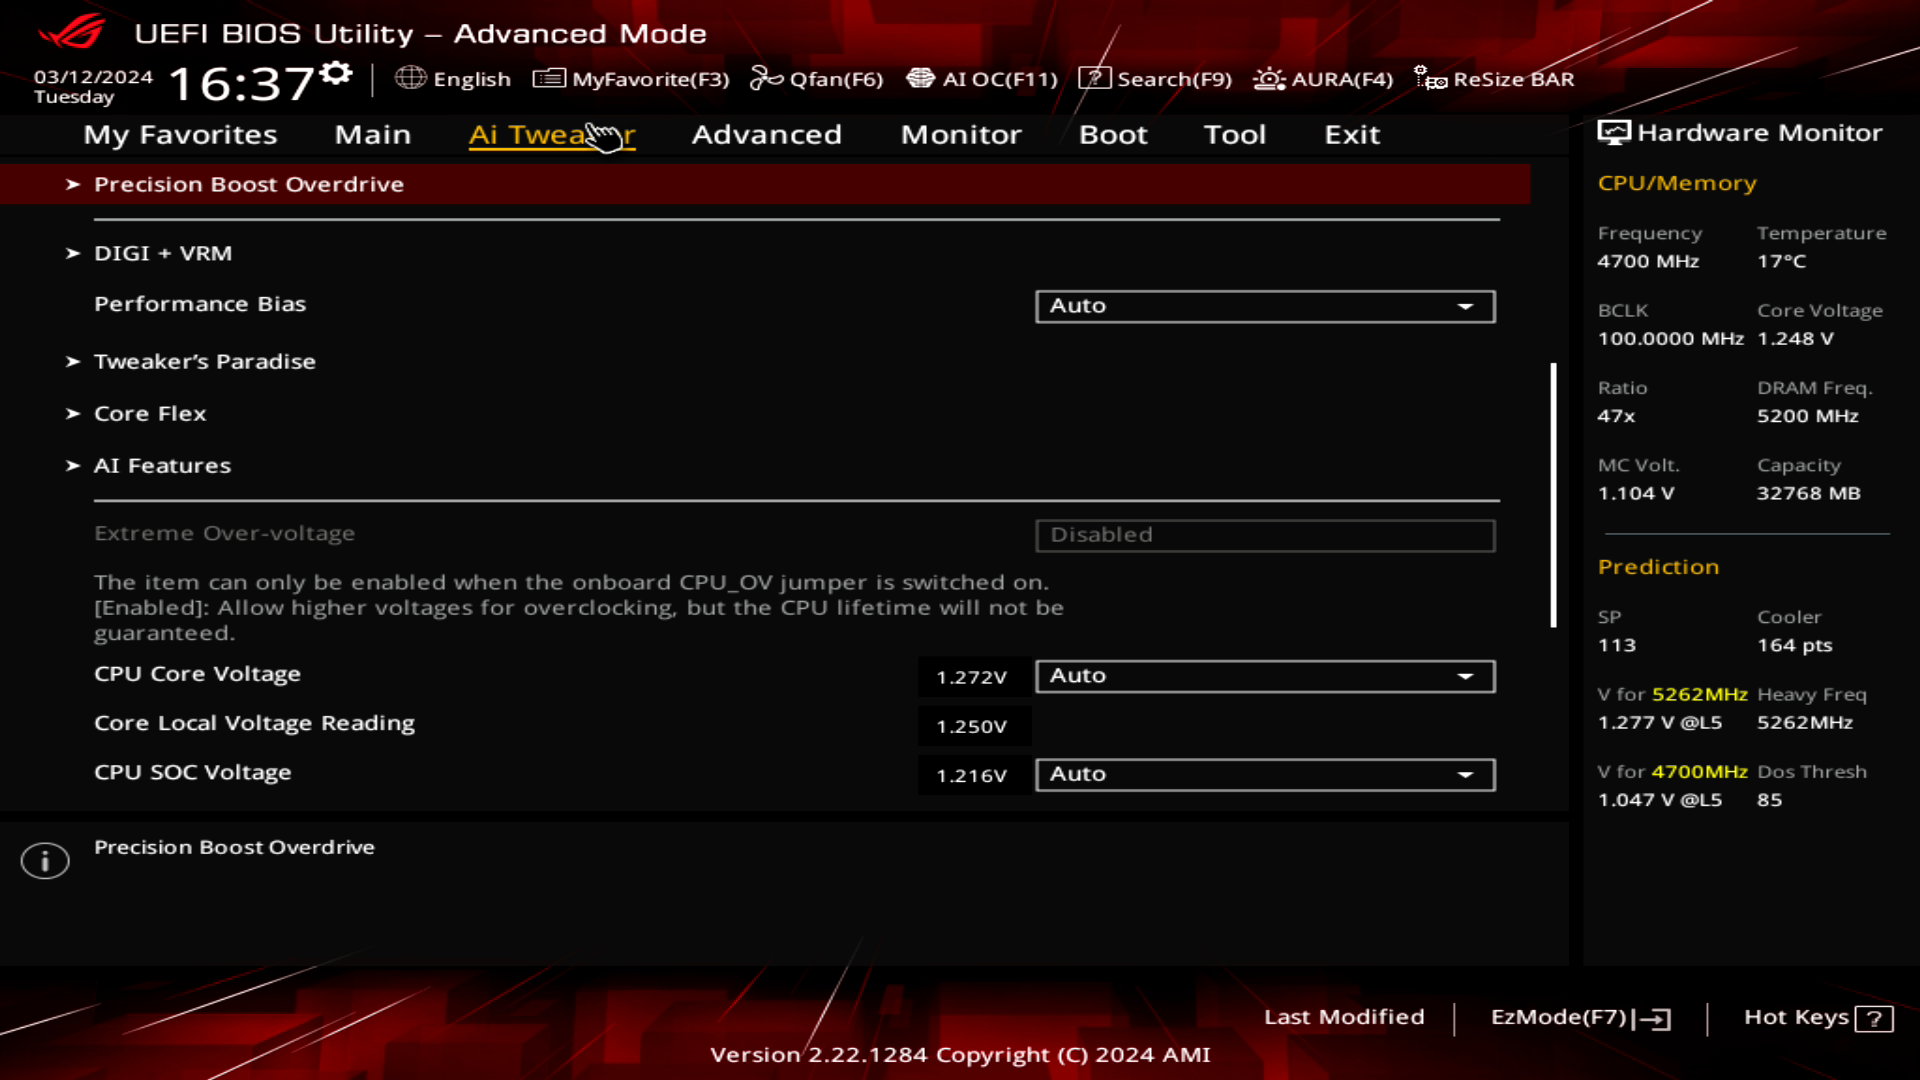Change BIOS language via English selector
The width and height of the screenshot is (1920, 1080).
click(455, 79)
